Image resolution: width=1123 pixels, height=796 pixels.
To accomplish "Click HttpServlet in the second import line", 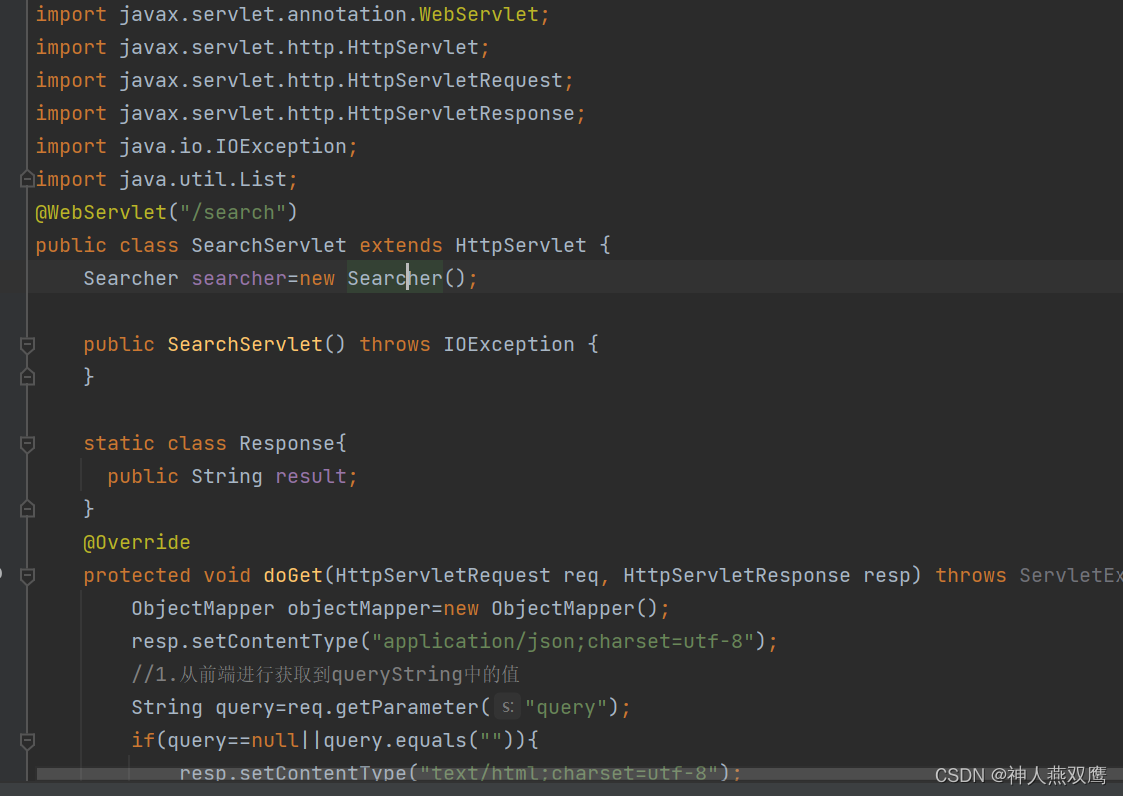I will [413, 47].
